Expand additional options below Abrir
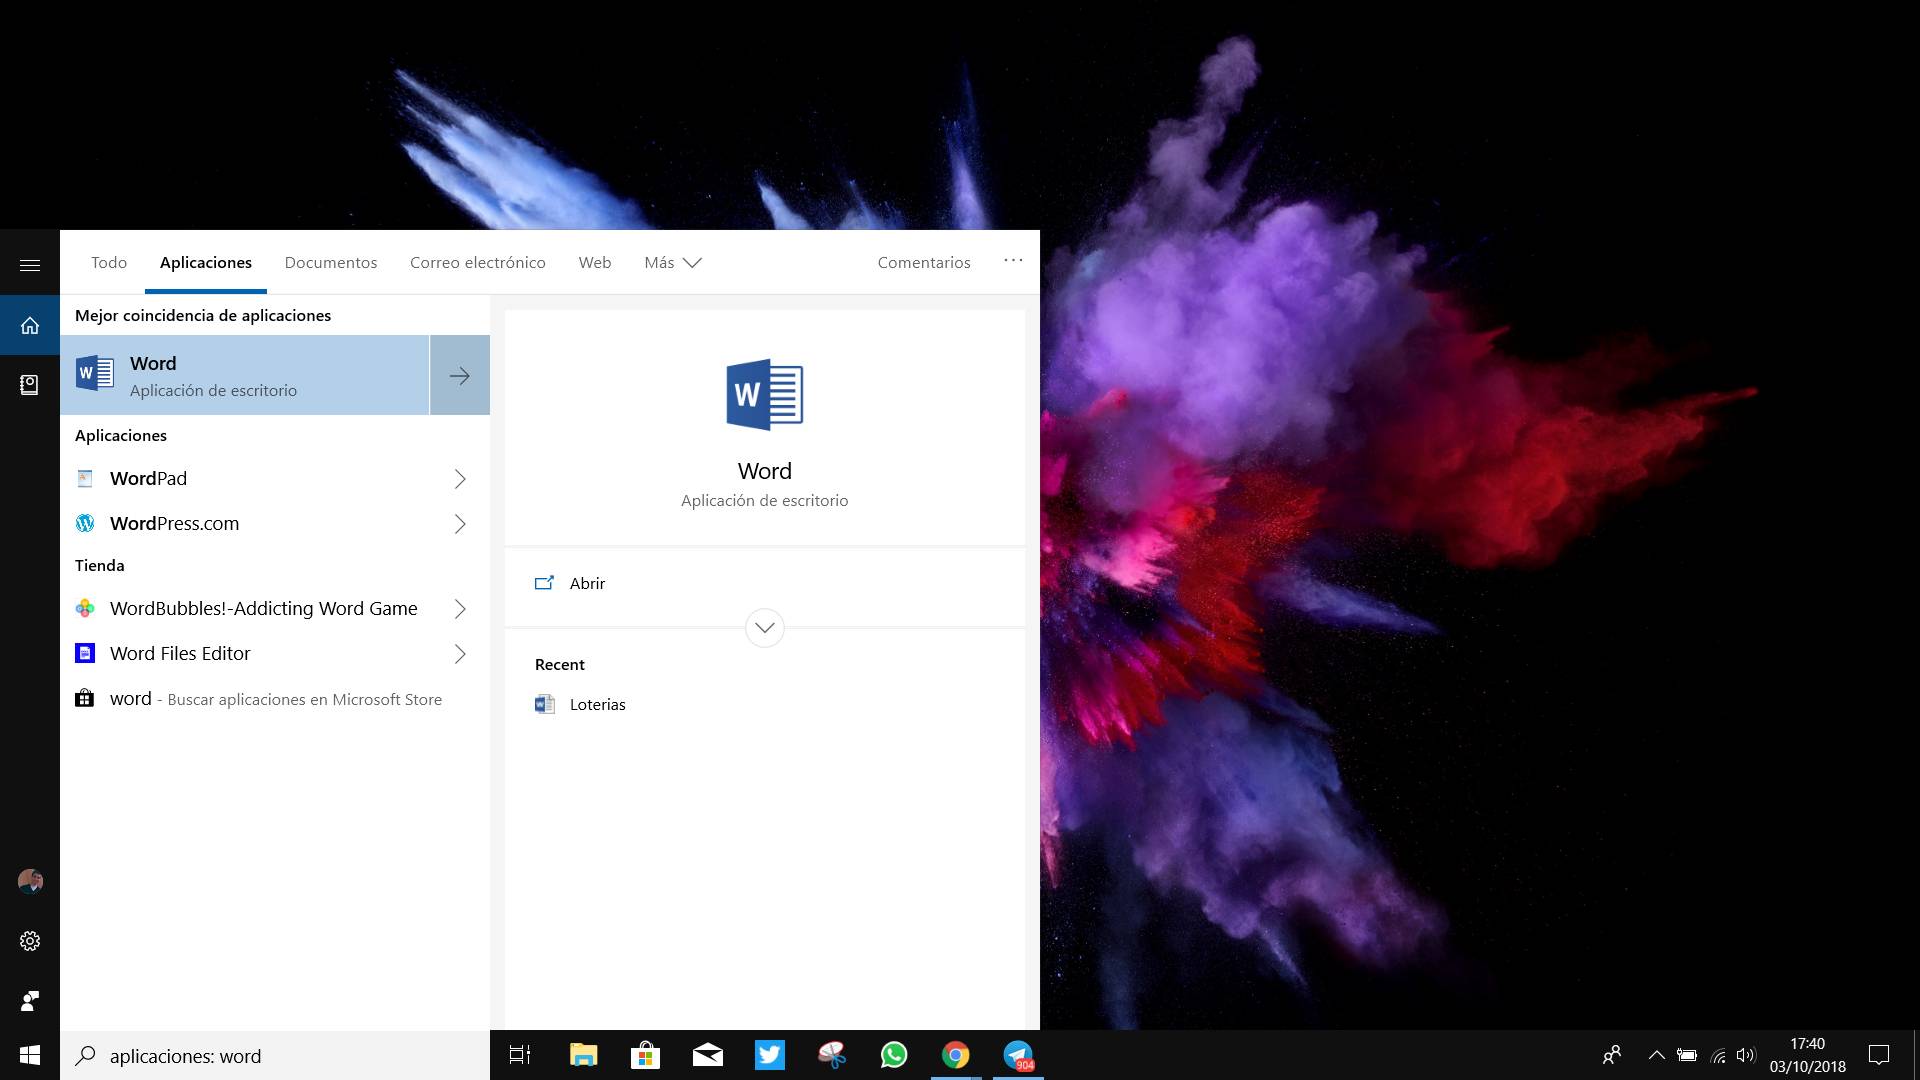This screenshot has width=1920, height=1080. [765, 628]
